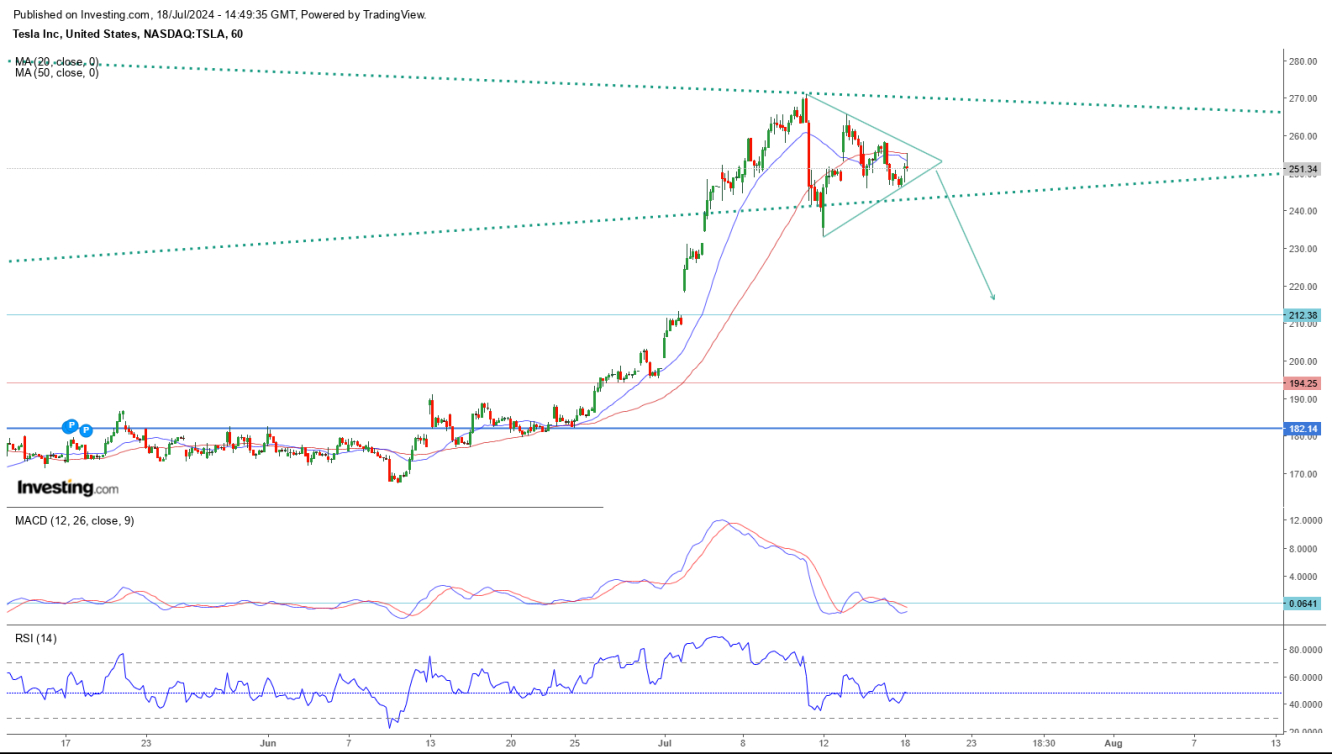Click the 12.0000 MACD axis label
Viewport: 1332px width, 754px height.
(1306, 520)
